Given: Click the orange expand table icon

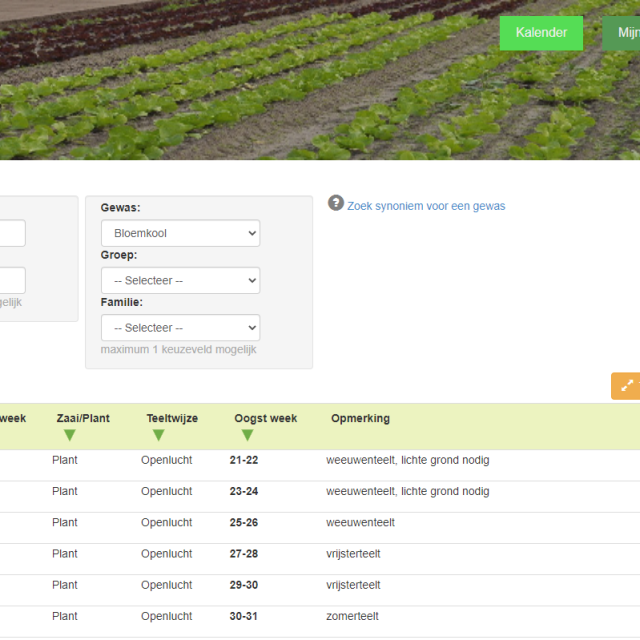Looking at the screenshot, I should (626, 385).
